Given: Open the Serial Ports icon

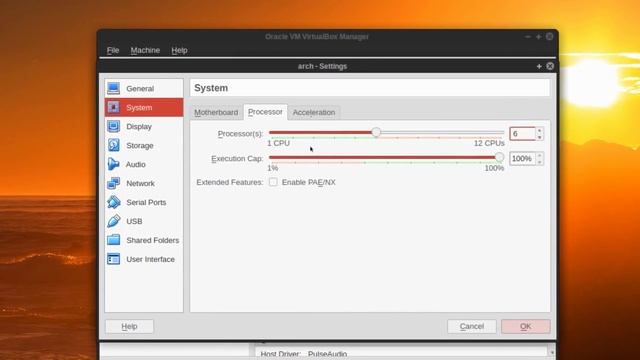Looking at the screenshot, I should point(113,202).
